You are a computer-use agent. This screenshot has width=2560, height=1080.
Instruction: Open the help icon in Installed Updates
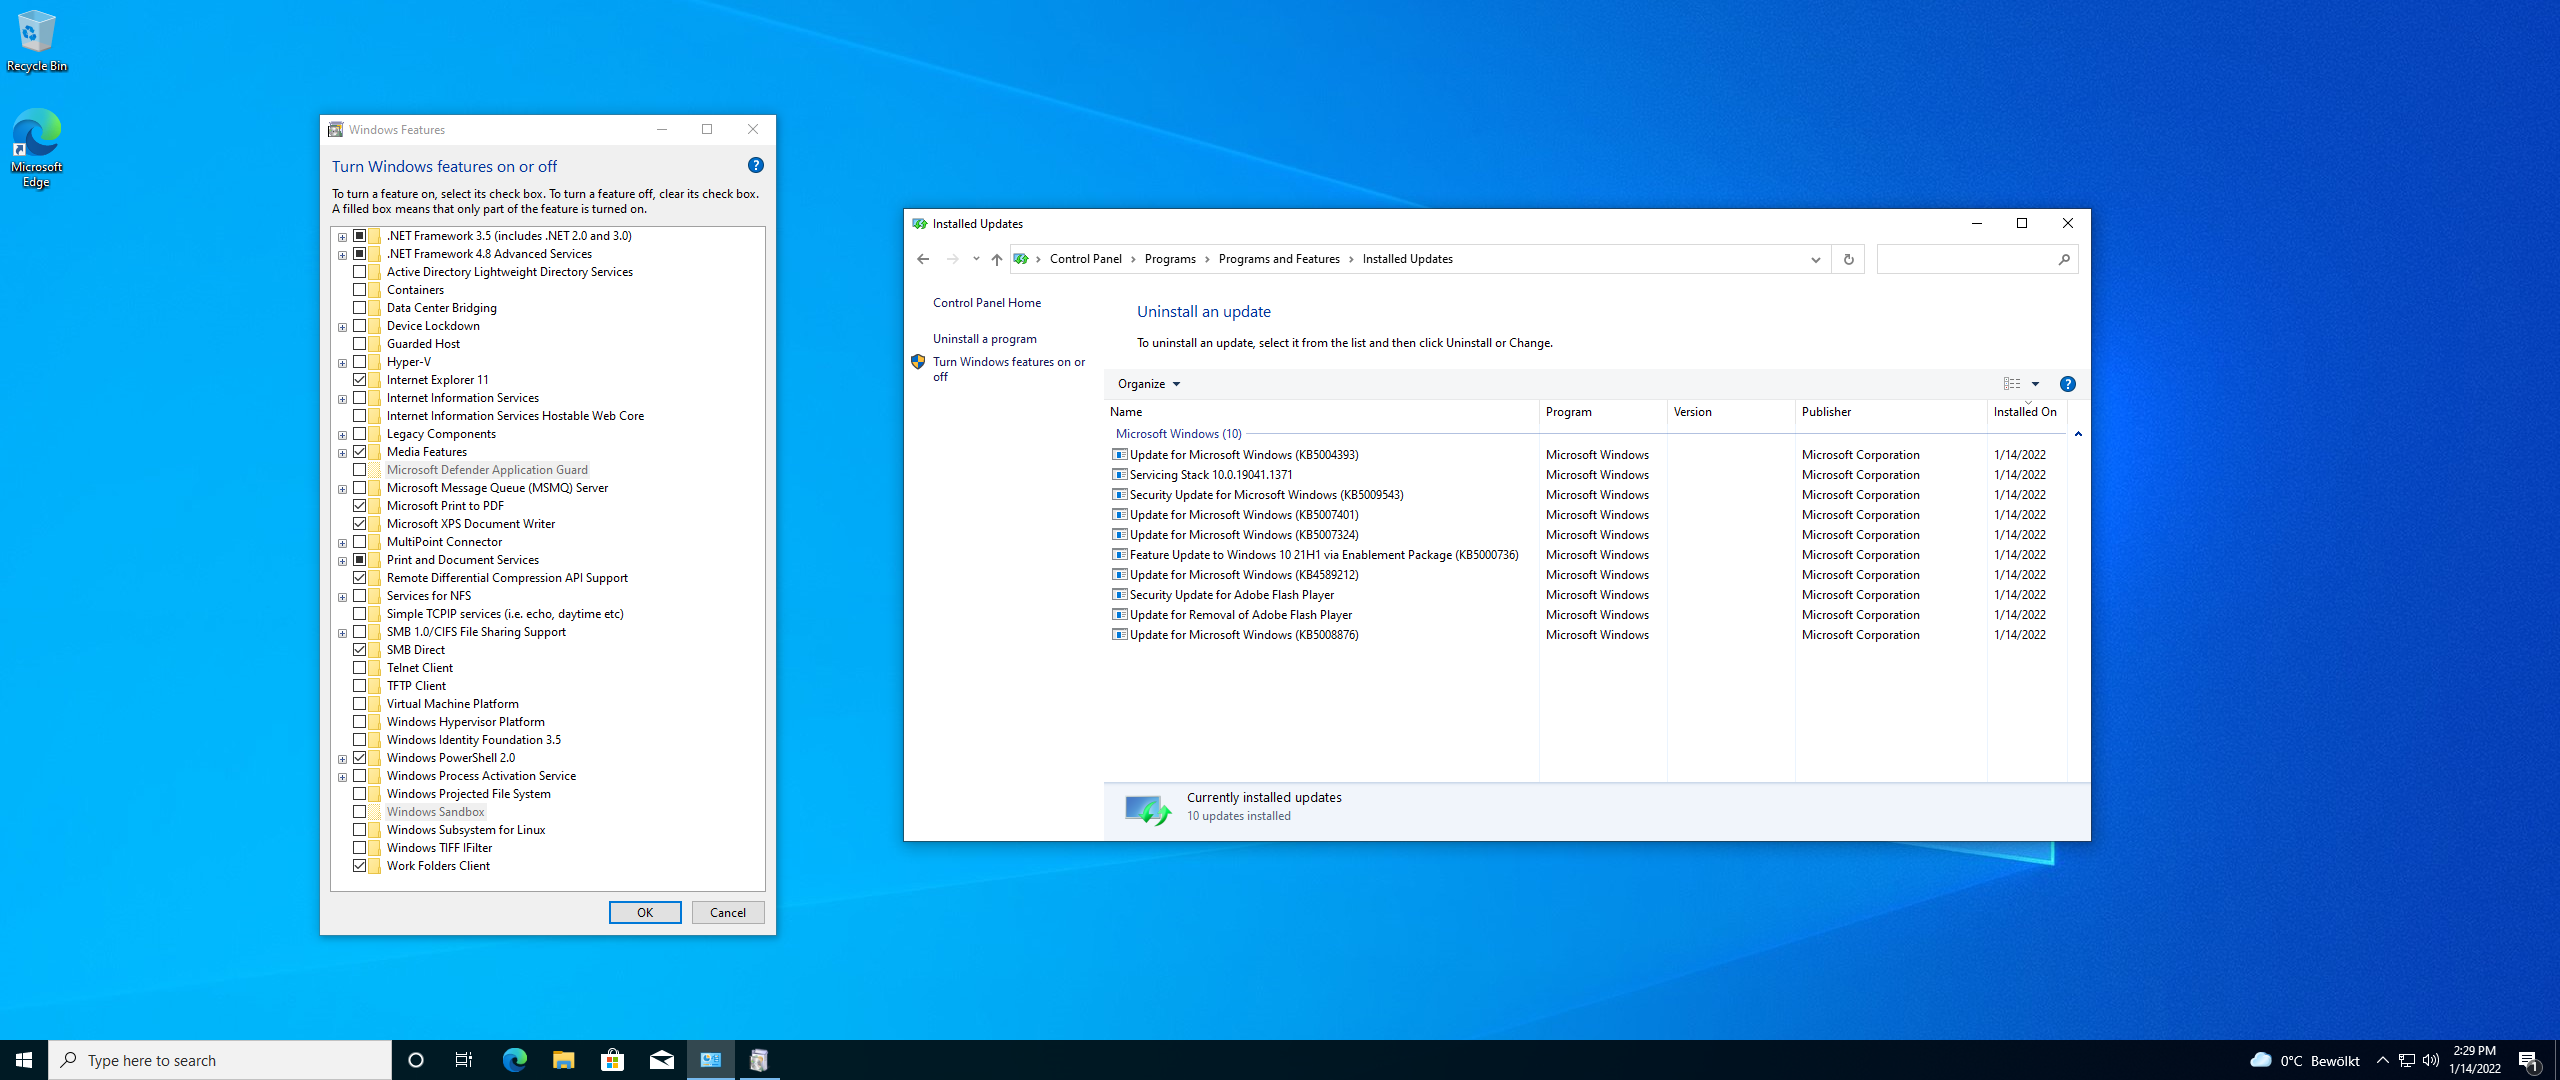point(2068,384)
